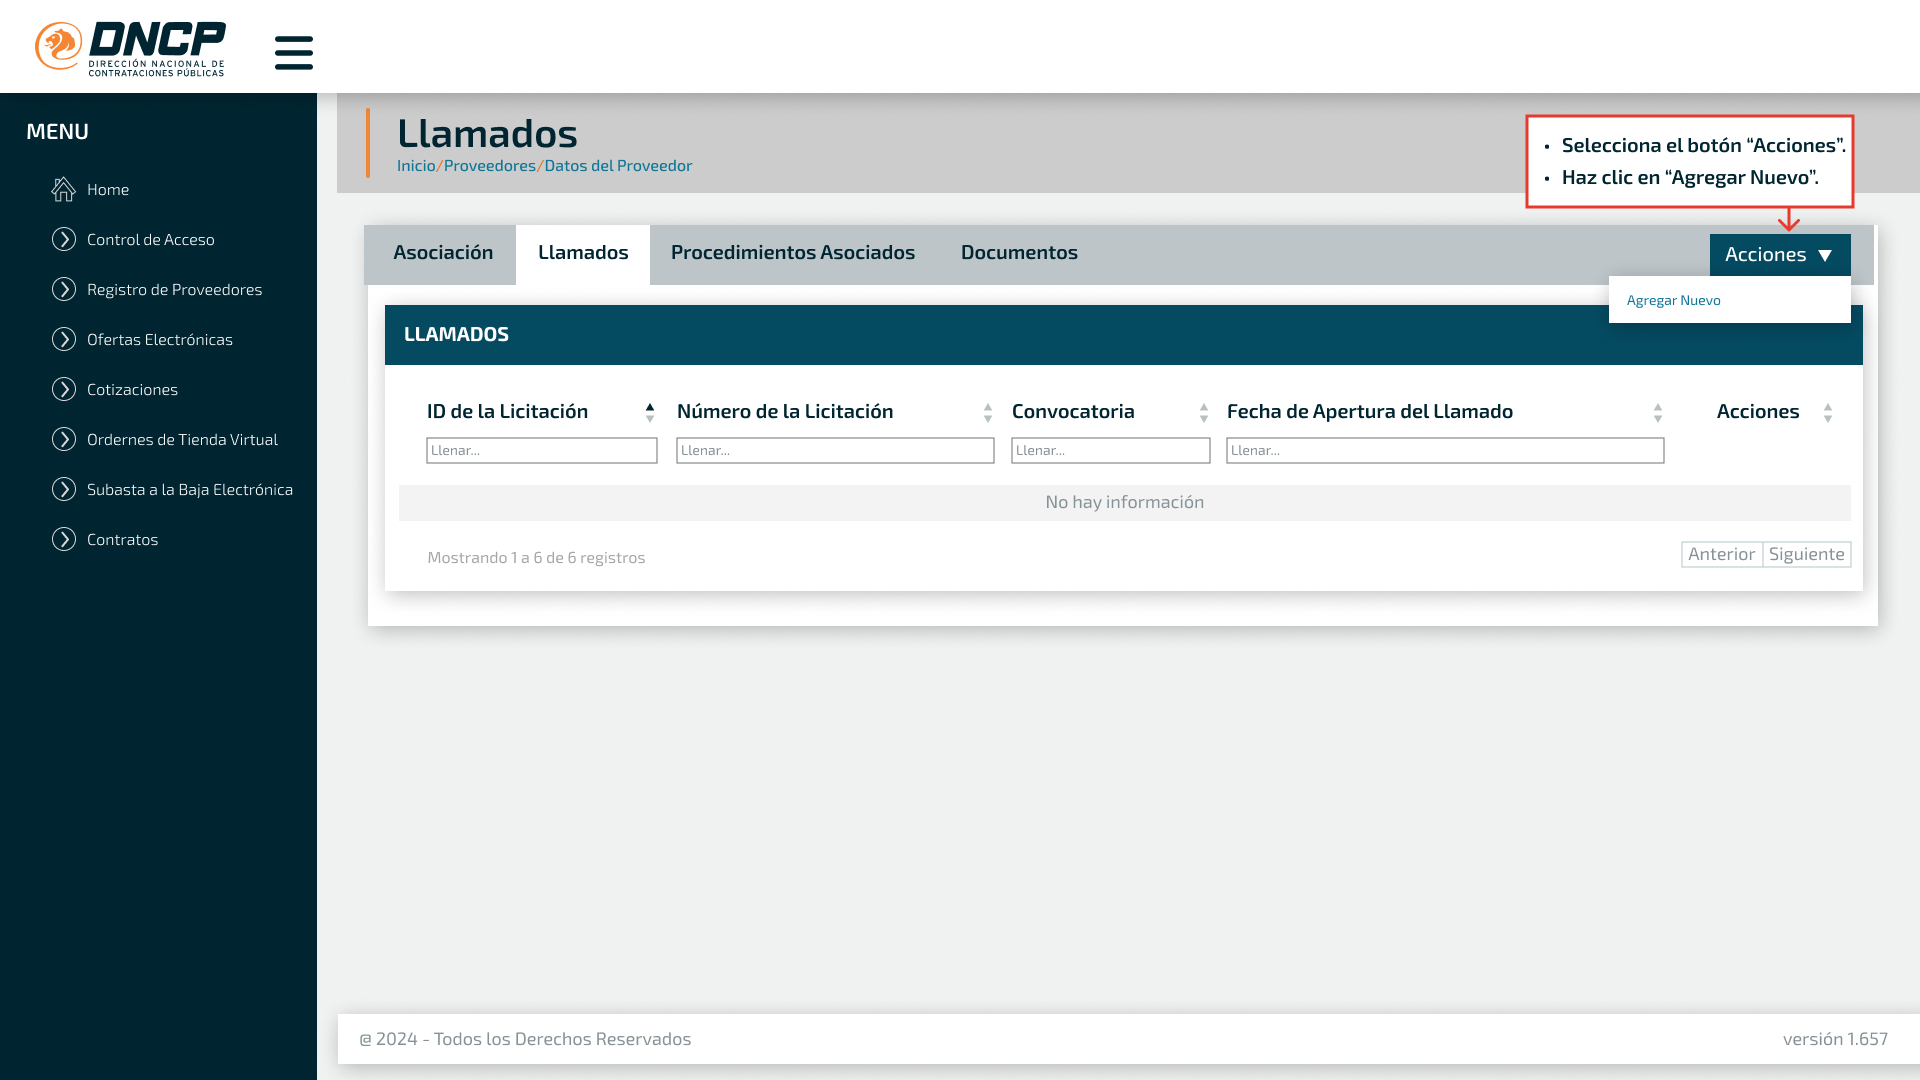Sort by ID de la Licitación arrows
Viewport: 1920px width, 1080px height.
[x=650, y=412]
